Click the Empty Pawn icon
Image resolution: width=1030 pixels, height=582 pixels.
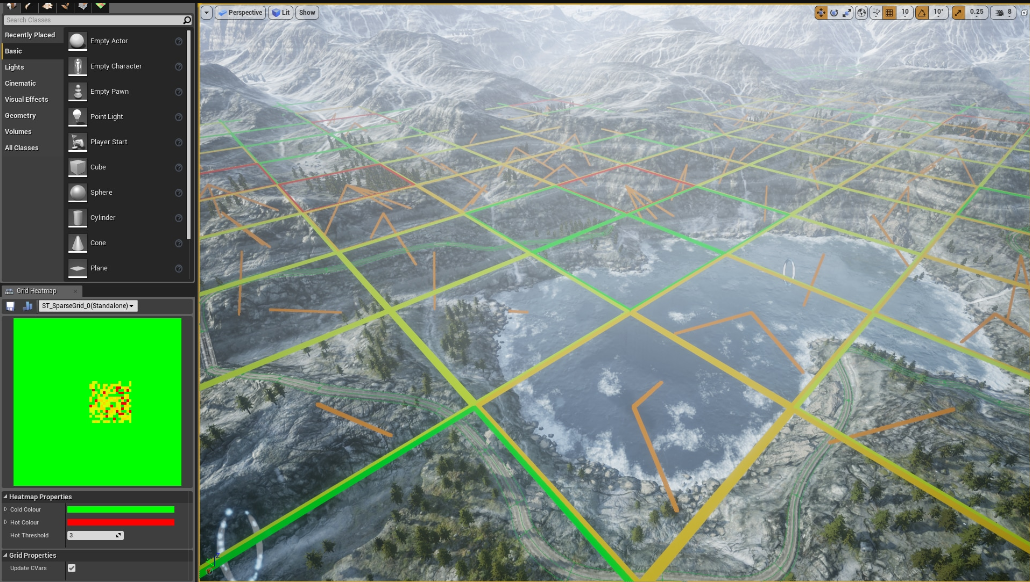[x=78, y=91]
